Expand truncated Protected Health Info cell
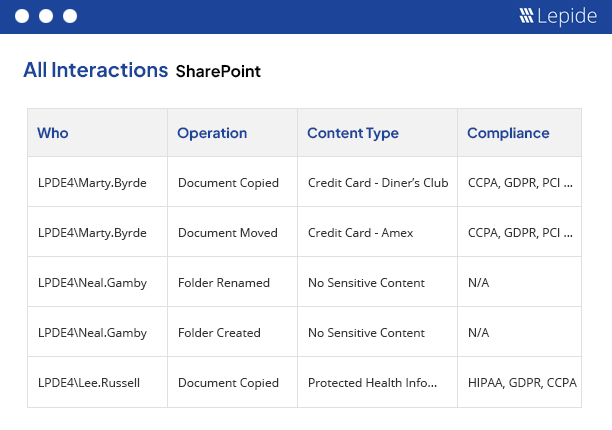This screenshot has width=612, height=430. click(x=374, y=383)
